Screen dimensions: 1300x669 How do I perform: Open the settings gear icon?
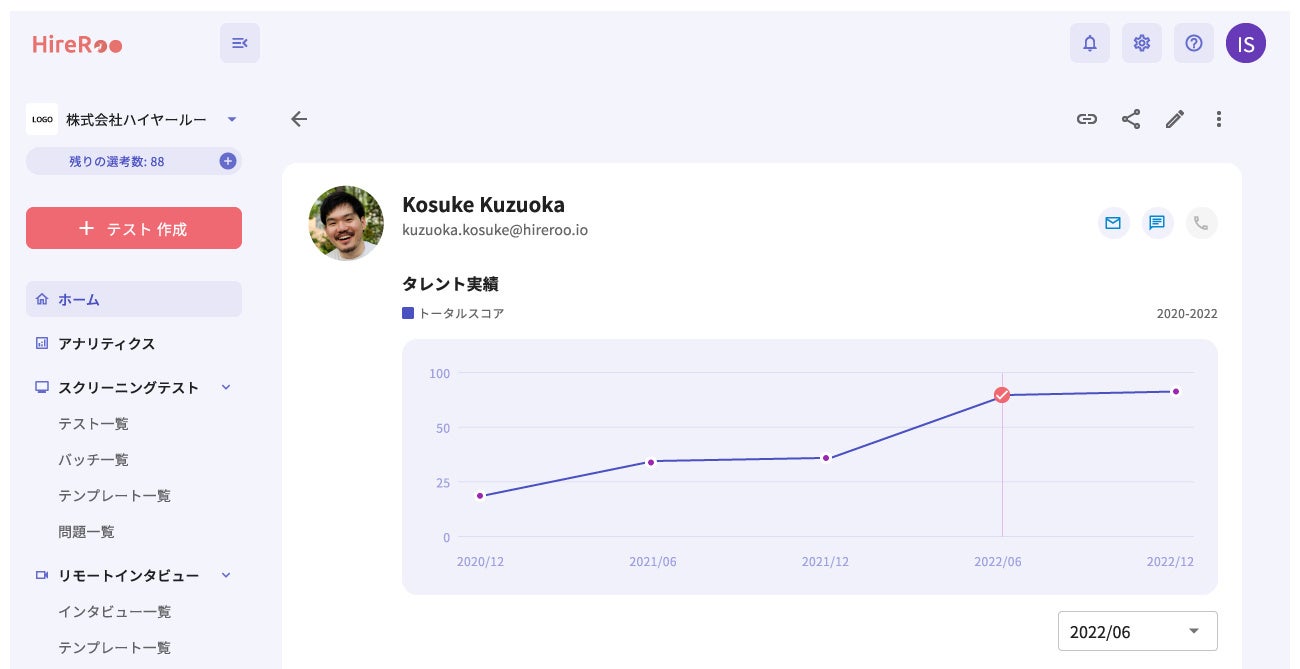[1142, 43]
